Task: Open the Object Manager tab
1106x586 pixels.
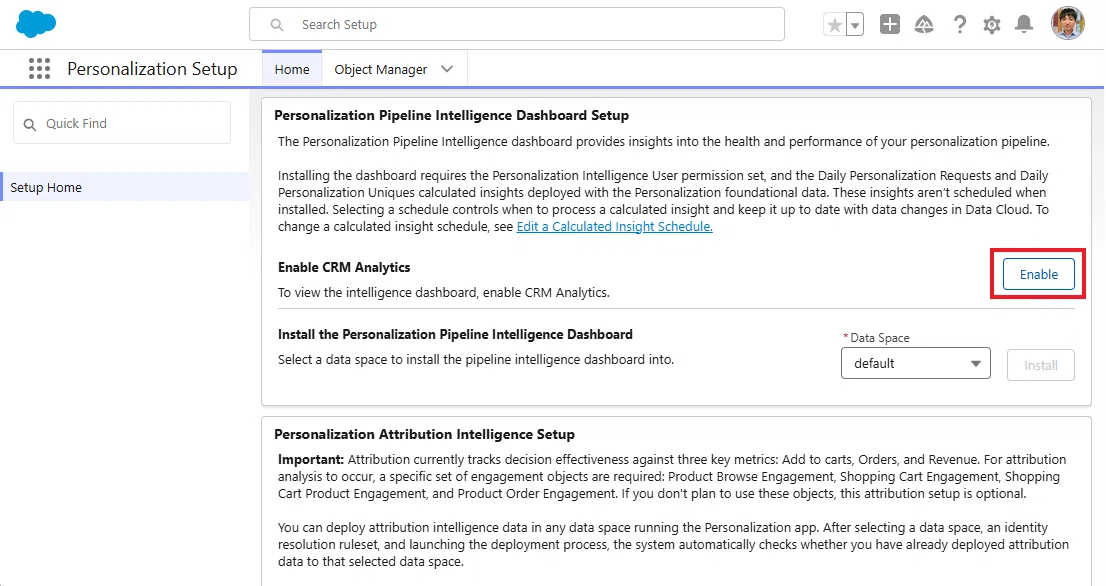Action: point(381,69)
